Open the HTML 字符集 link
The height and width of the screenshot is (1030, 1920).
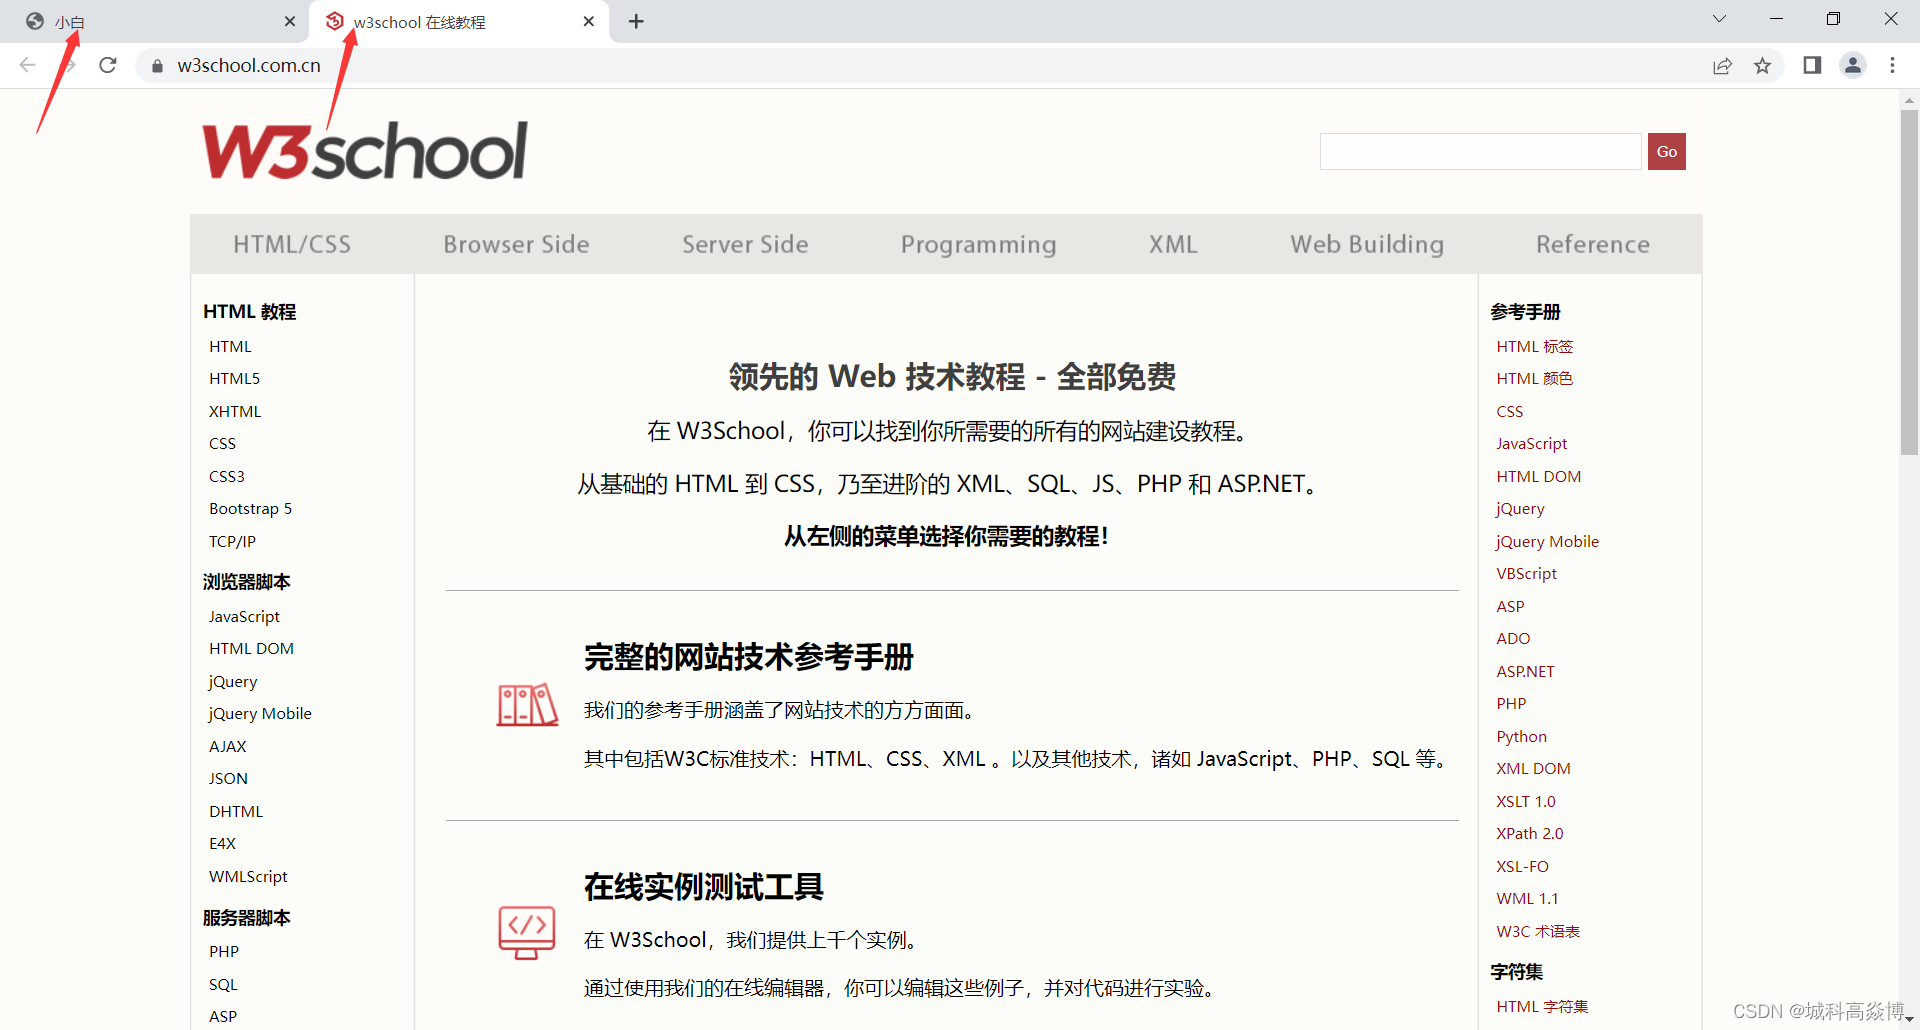click(x=1542, y=1006)
